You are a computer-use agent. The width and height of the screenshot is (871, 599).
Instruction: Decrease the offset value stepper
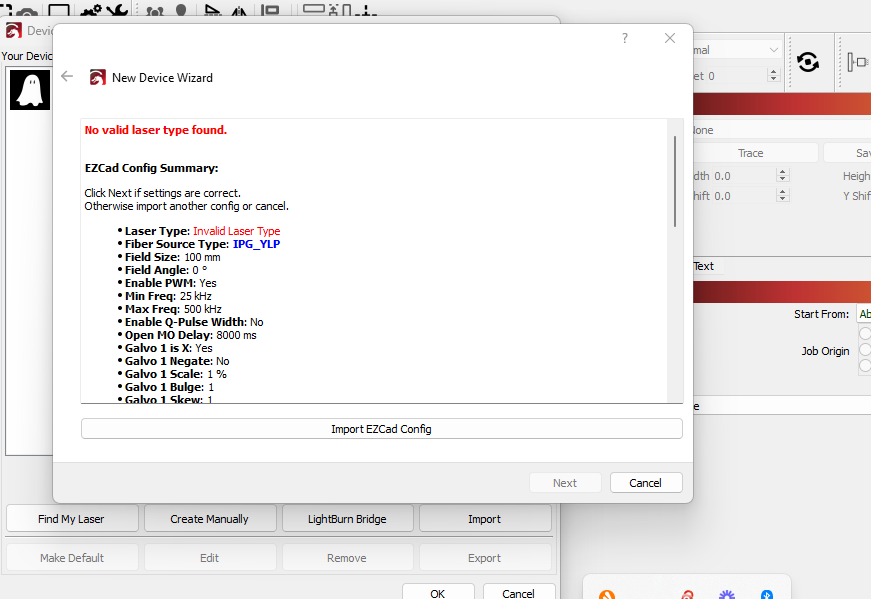773,79
